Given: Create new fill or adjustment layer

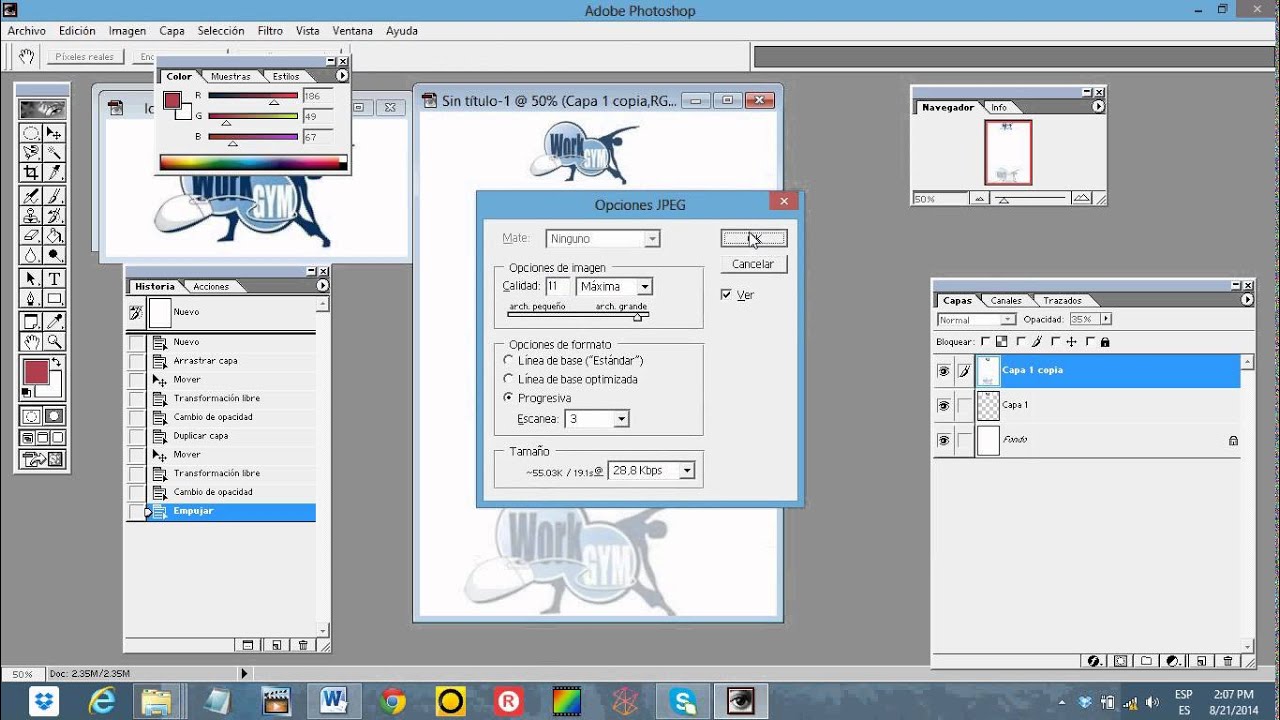Looking at the screenshot, I should [1173, 661].
